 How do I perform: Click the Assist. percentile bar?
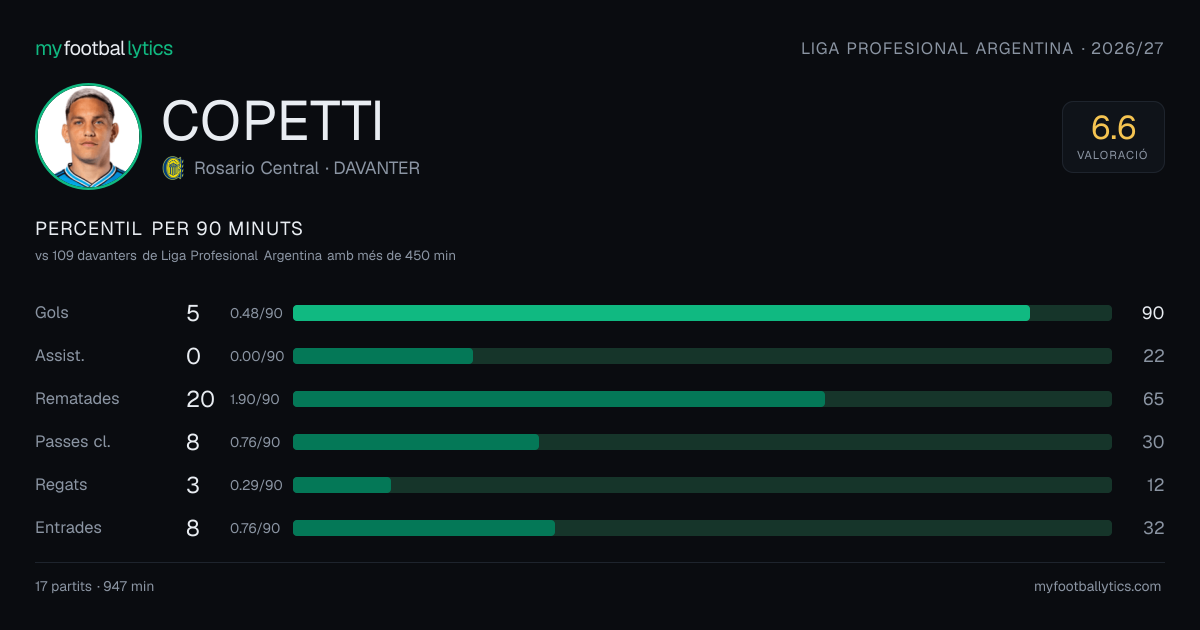[x=702, y=356]
